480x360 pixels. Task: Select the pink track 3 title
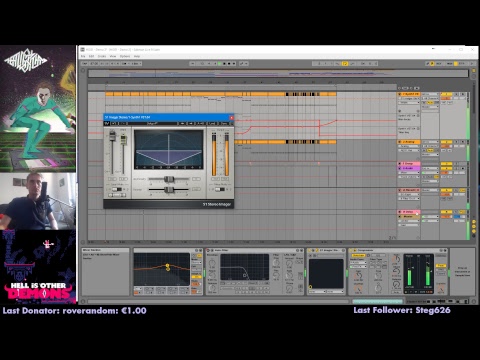409,164
